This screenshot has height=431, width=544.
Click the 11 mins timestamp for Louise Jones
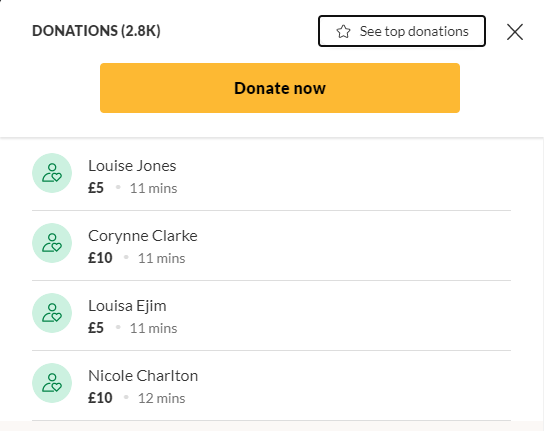[154, 188]
